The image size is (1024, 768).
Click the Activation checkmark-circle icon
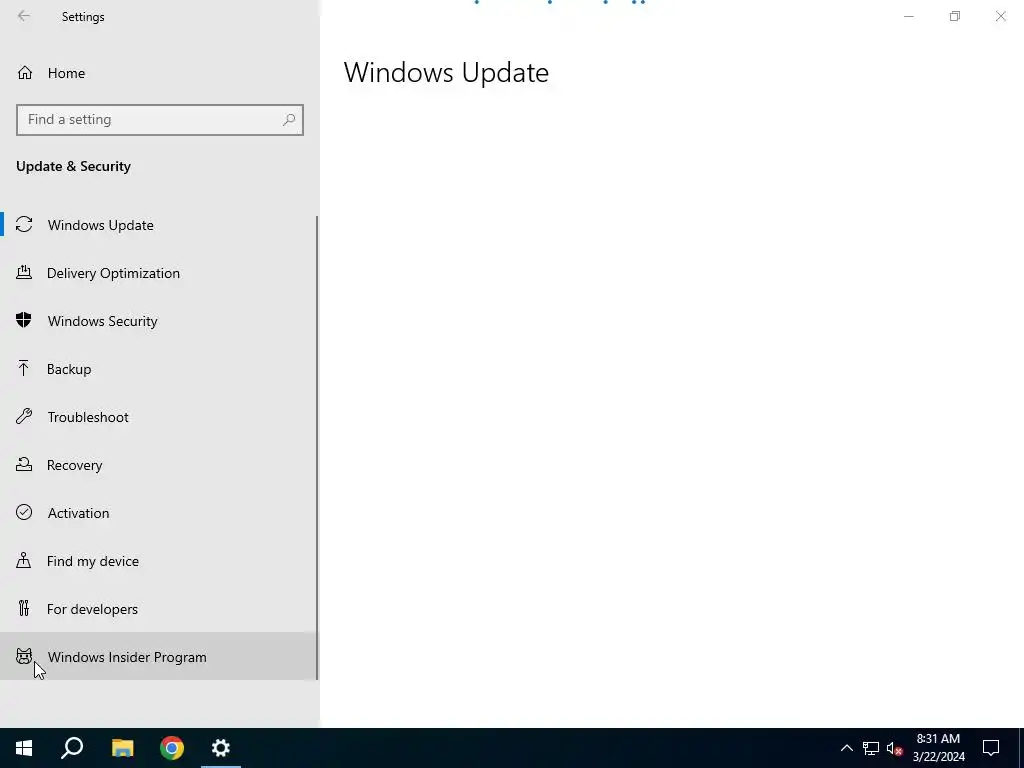tap(24, 512)
